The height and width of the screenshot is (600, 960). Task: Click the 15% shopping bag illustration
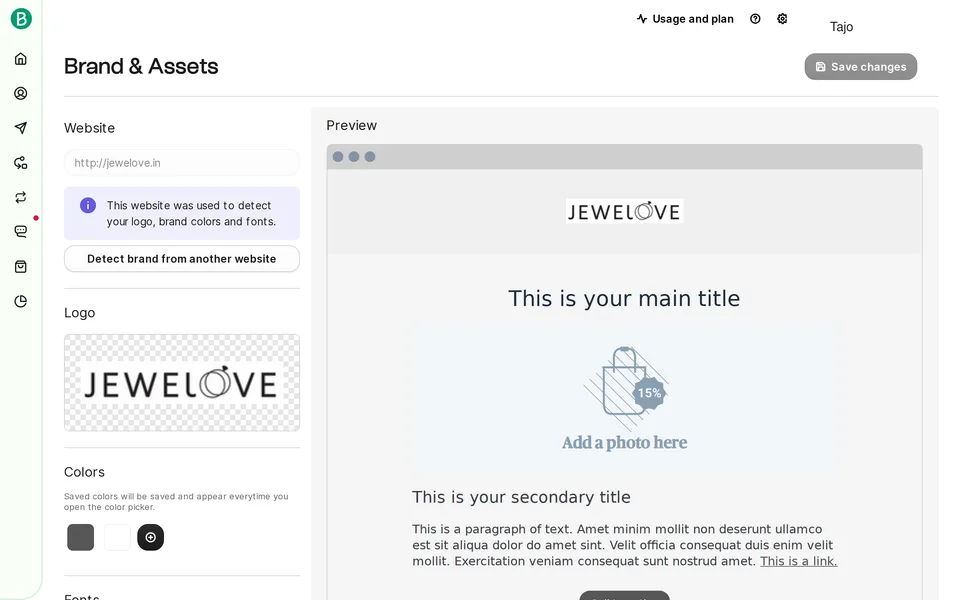(624, 387)
